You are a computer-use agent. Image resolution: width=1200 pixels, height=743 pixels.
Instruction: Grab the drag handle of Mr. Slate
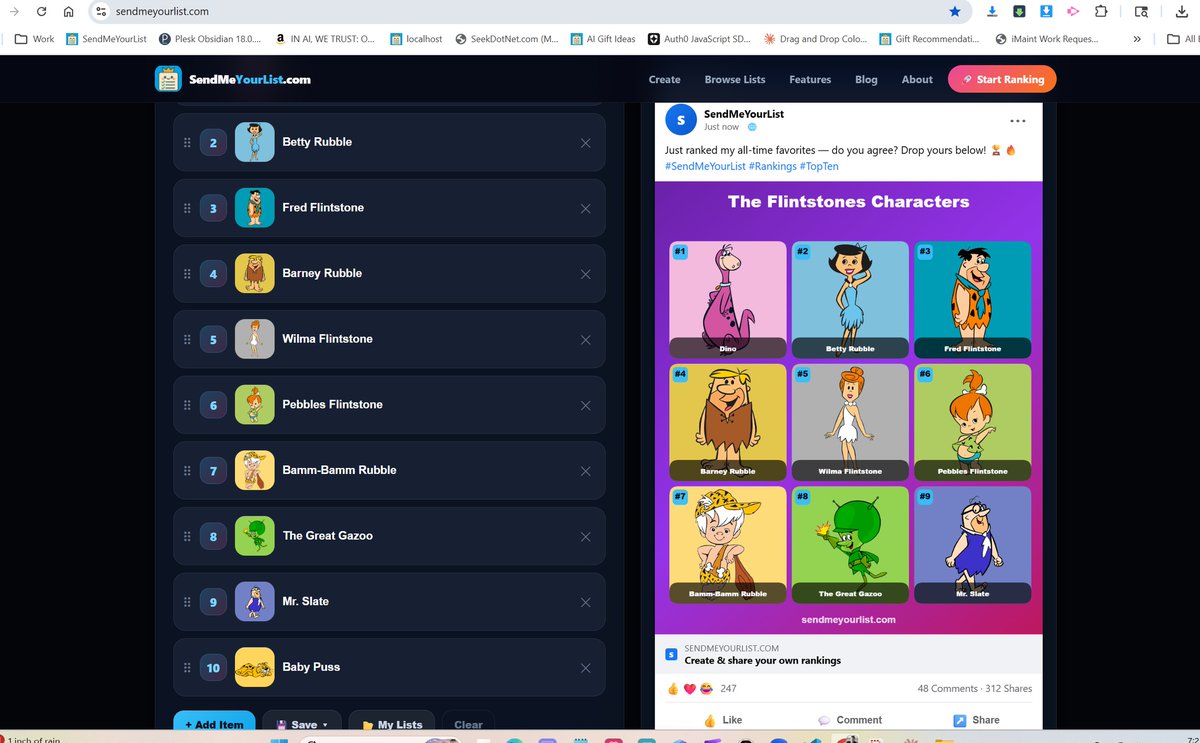[187, 602]
